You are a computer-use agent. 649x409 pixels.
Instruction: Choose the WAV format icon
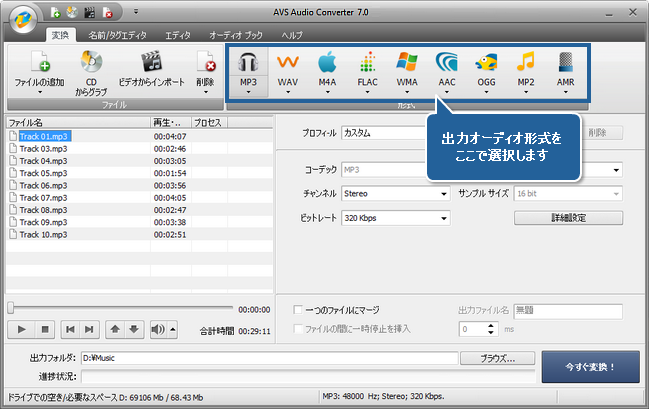point(287,67)
